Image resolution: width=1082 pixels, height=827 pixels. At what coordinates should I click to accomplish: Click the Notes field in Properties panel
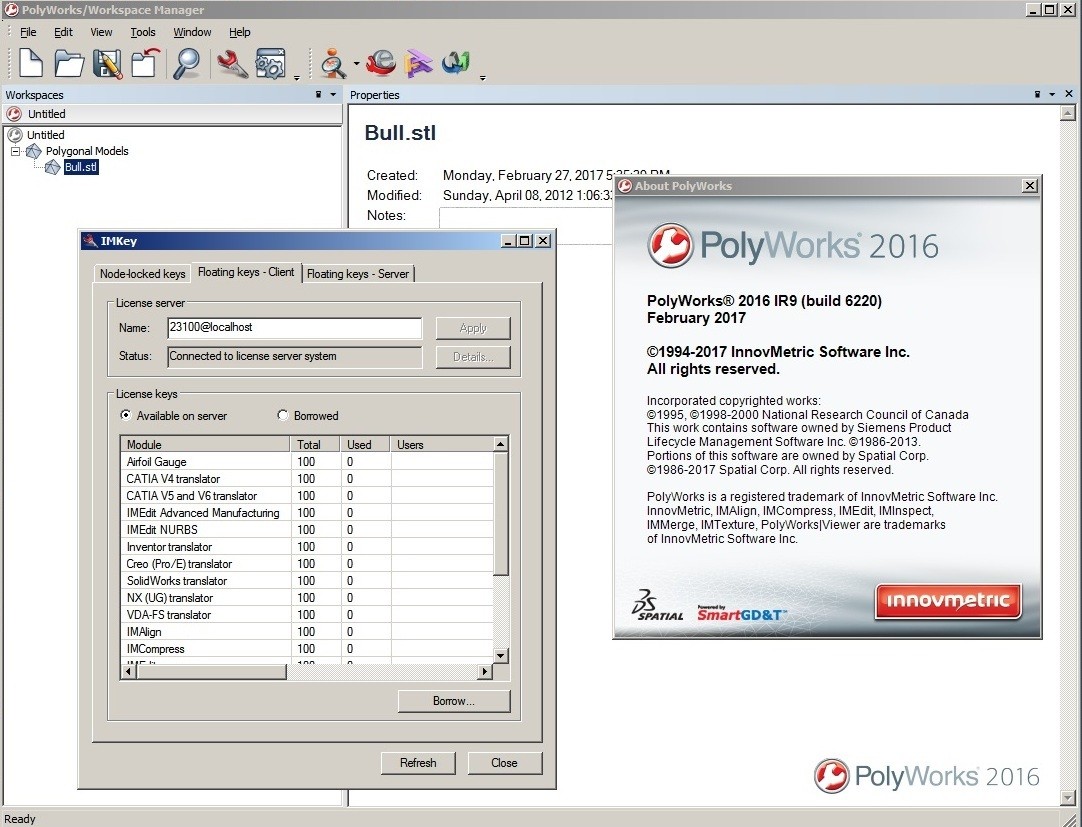tap(527, 226)
